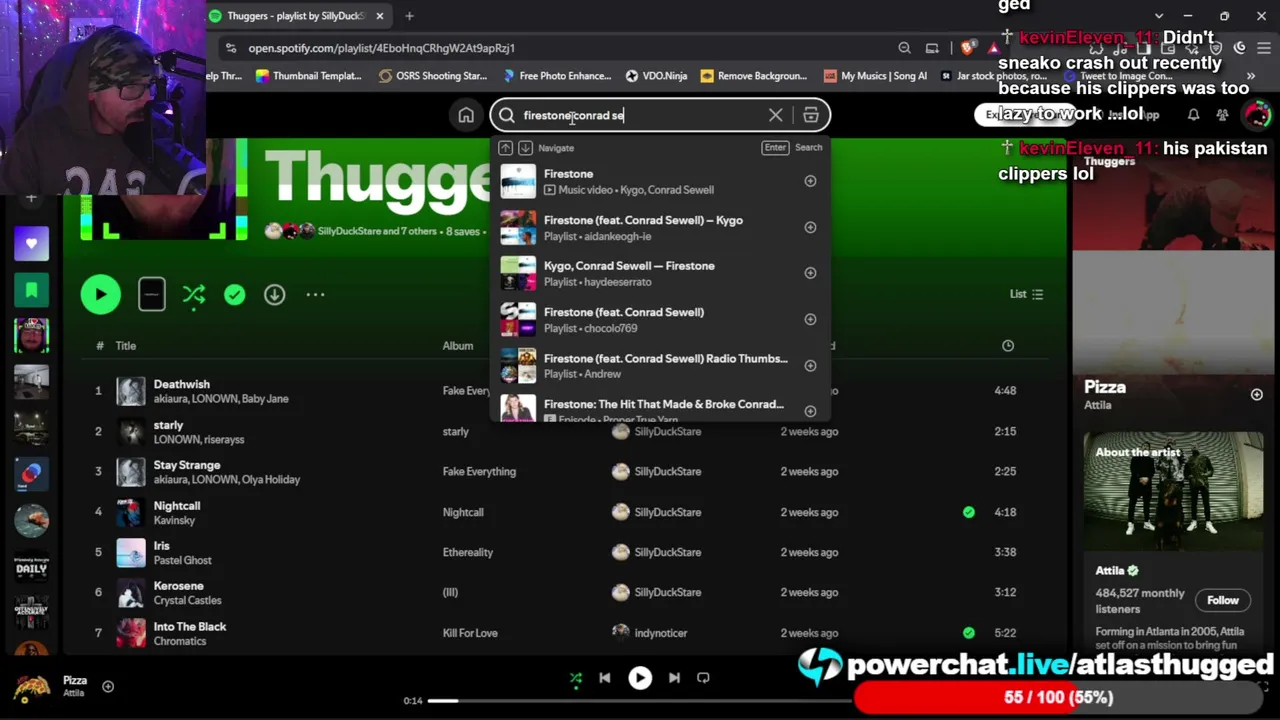The width and height of the screenshot is (1280, 720).
Task: Toggle repeat in the player bar
Action: 703,678
